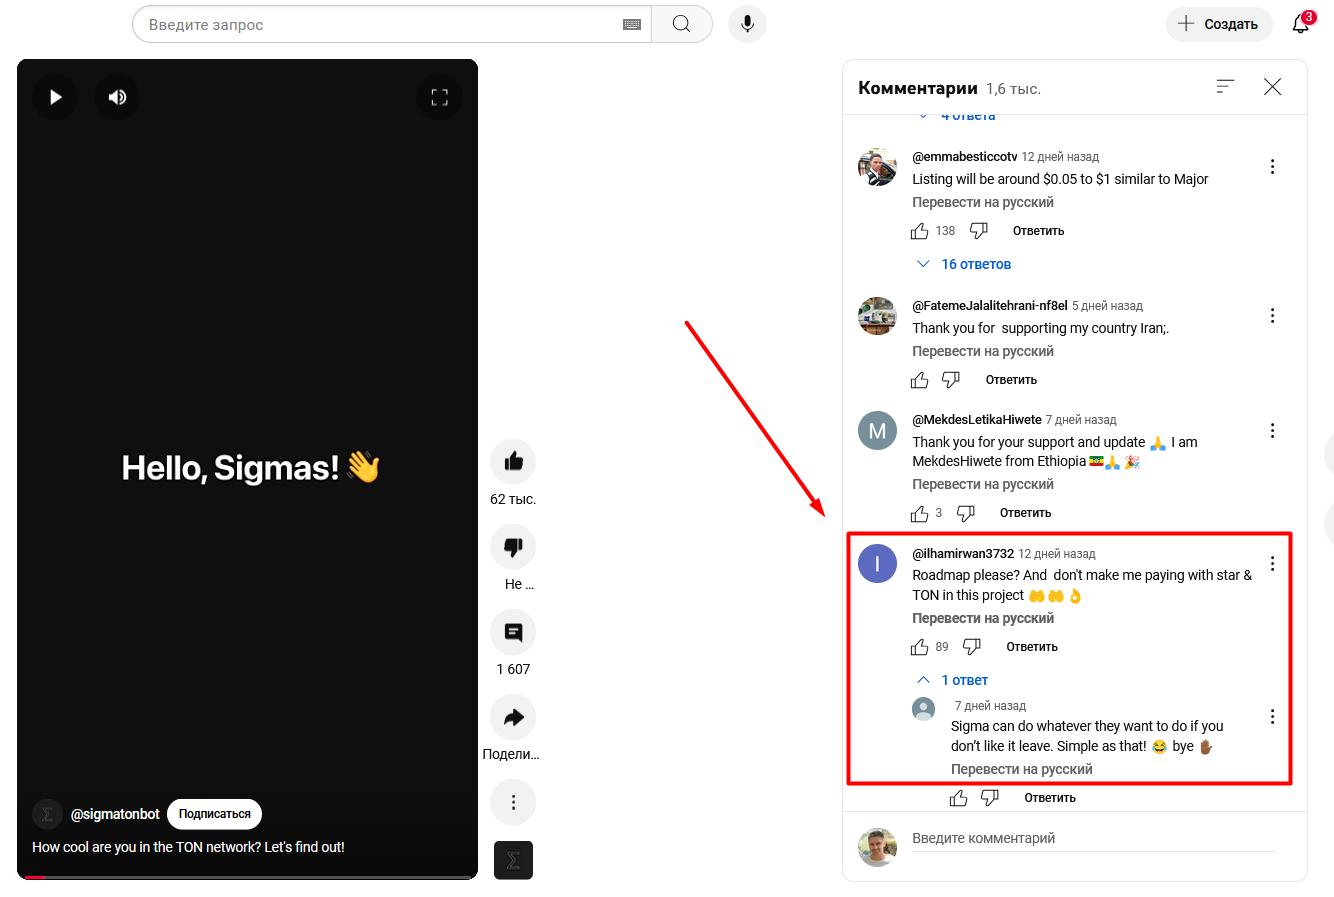Mute the video sound

[x=117, y=97]
